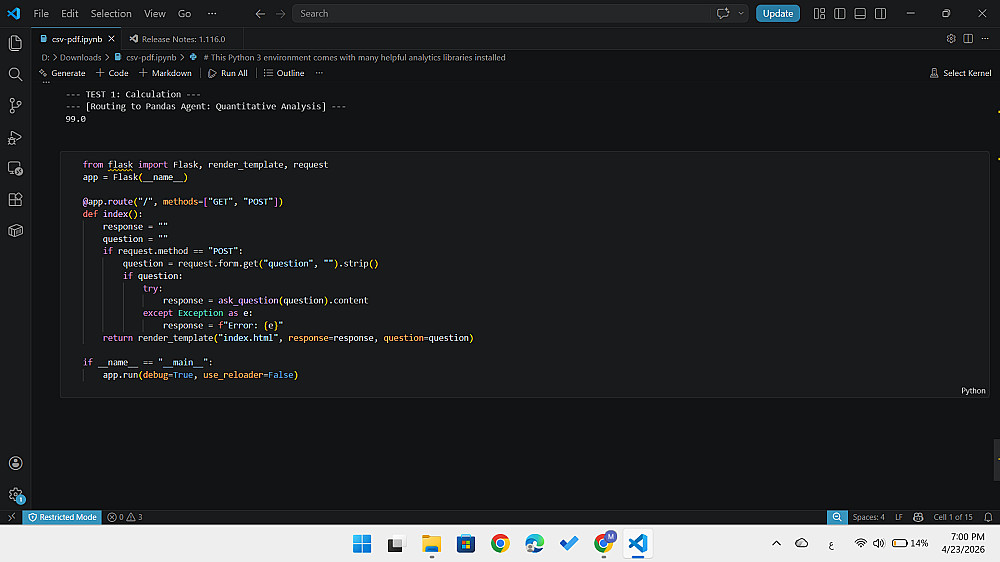The height and width of the screenshot is (562, 1000).
Task: Open Run and Debug view
Action: click(15, 137)
